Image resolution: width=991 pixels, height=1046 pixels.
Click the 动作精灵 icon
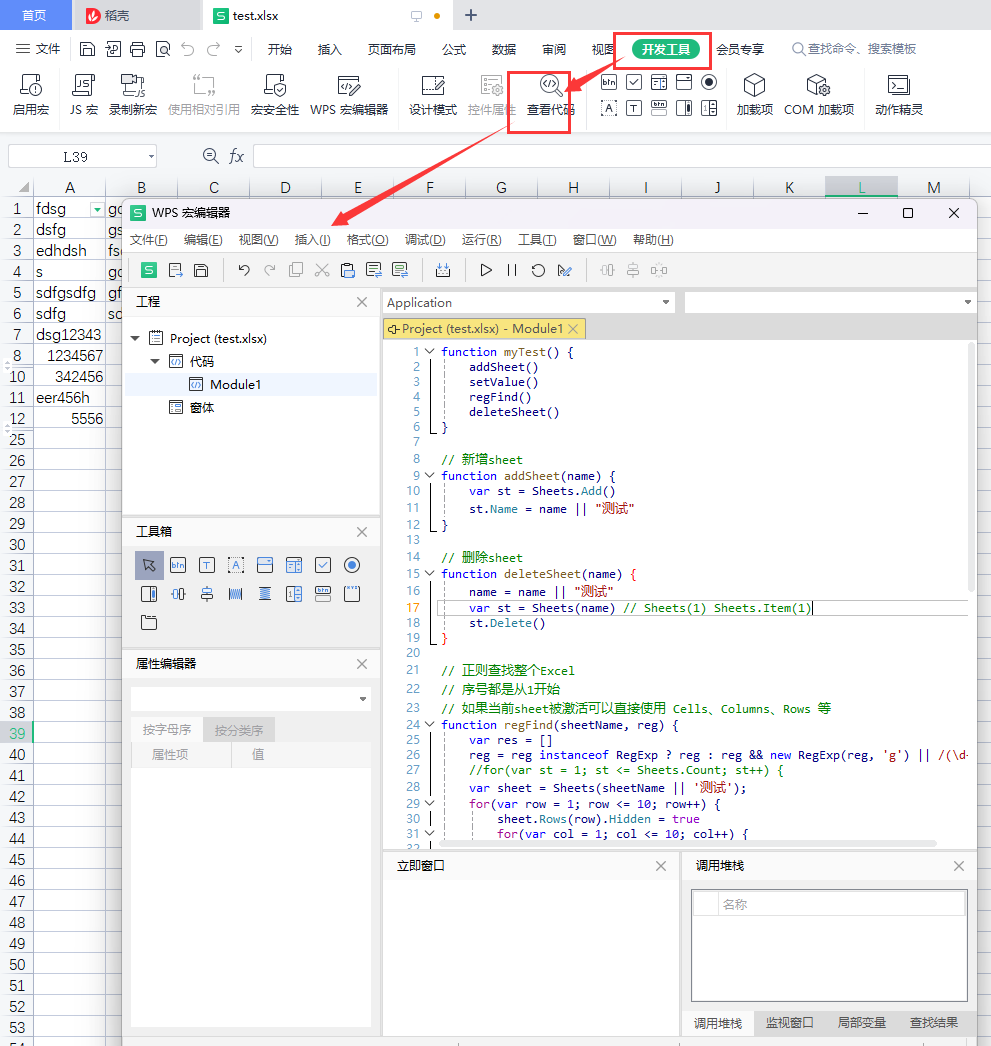click(x=898, y=94)
